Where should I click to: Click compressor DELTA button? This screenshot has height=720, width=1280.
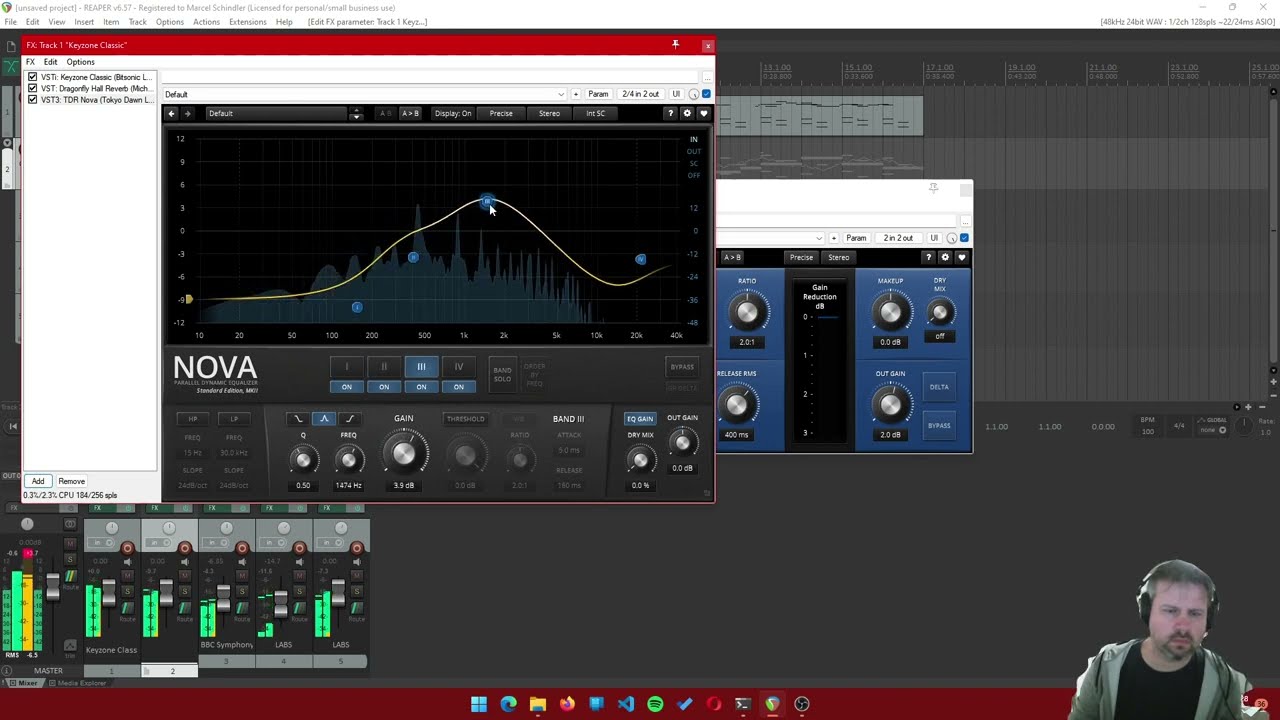click(939, 387)
